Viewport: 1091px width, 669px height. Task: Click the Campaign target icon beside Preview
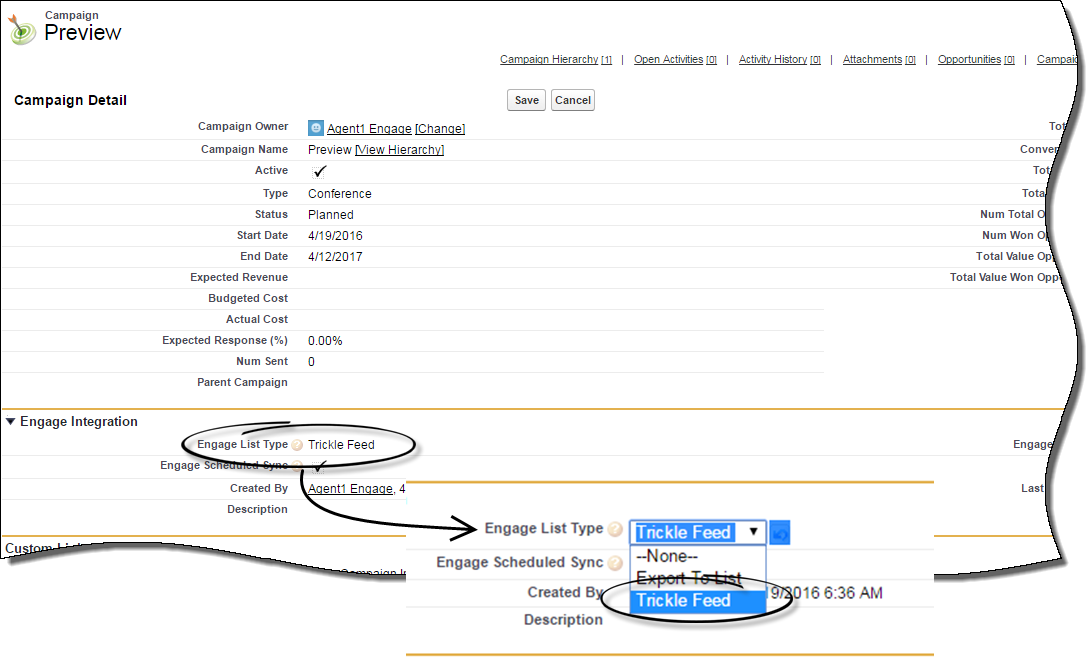[22, 29]
